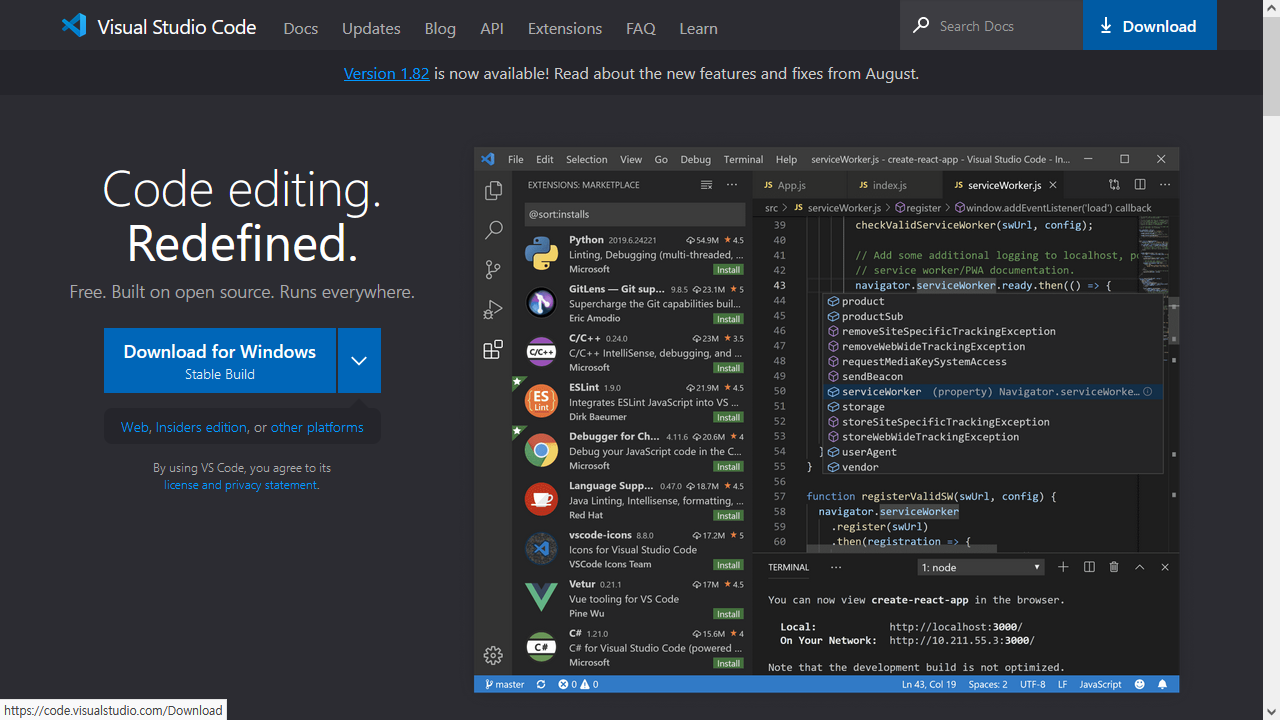Open the FAQ navigation link
Screen dimensions: 1280x720
point(641,28)
